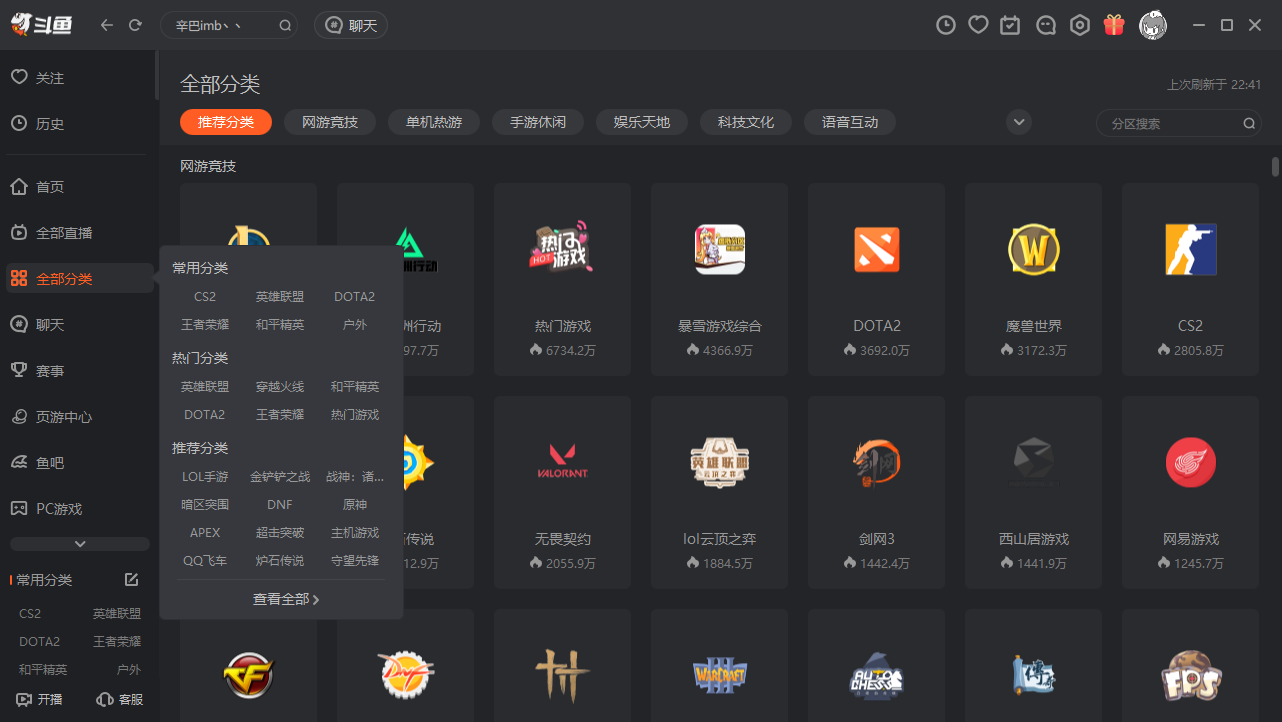Click the top search box showing 辛巴imb
The height and width of the screenshot is (722, 1282).
[x=229, y=26]
